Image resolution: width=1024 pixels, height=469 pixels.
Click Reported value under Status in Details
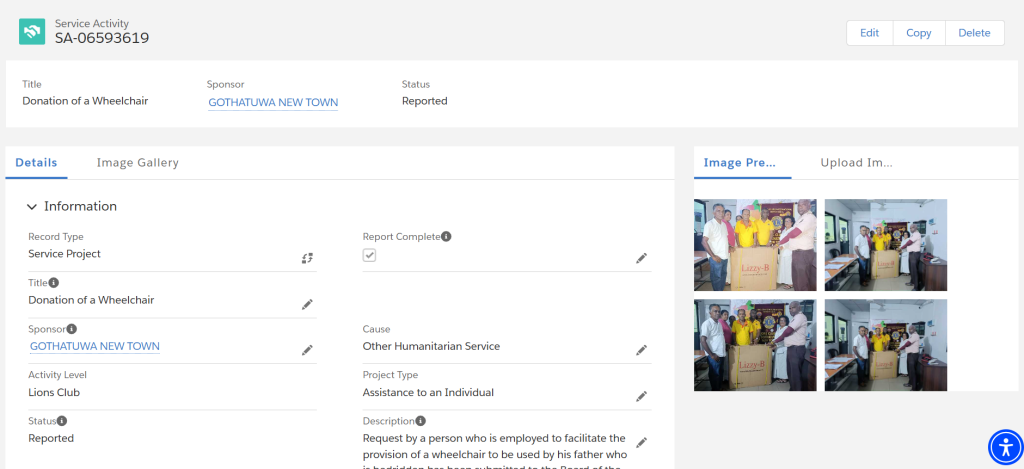tap(51, 438)
